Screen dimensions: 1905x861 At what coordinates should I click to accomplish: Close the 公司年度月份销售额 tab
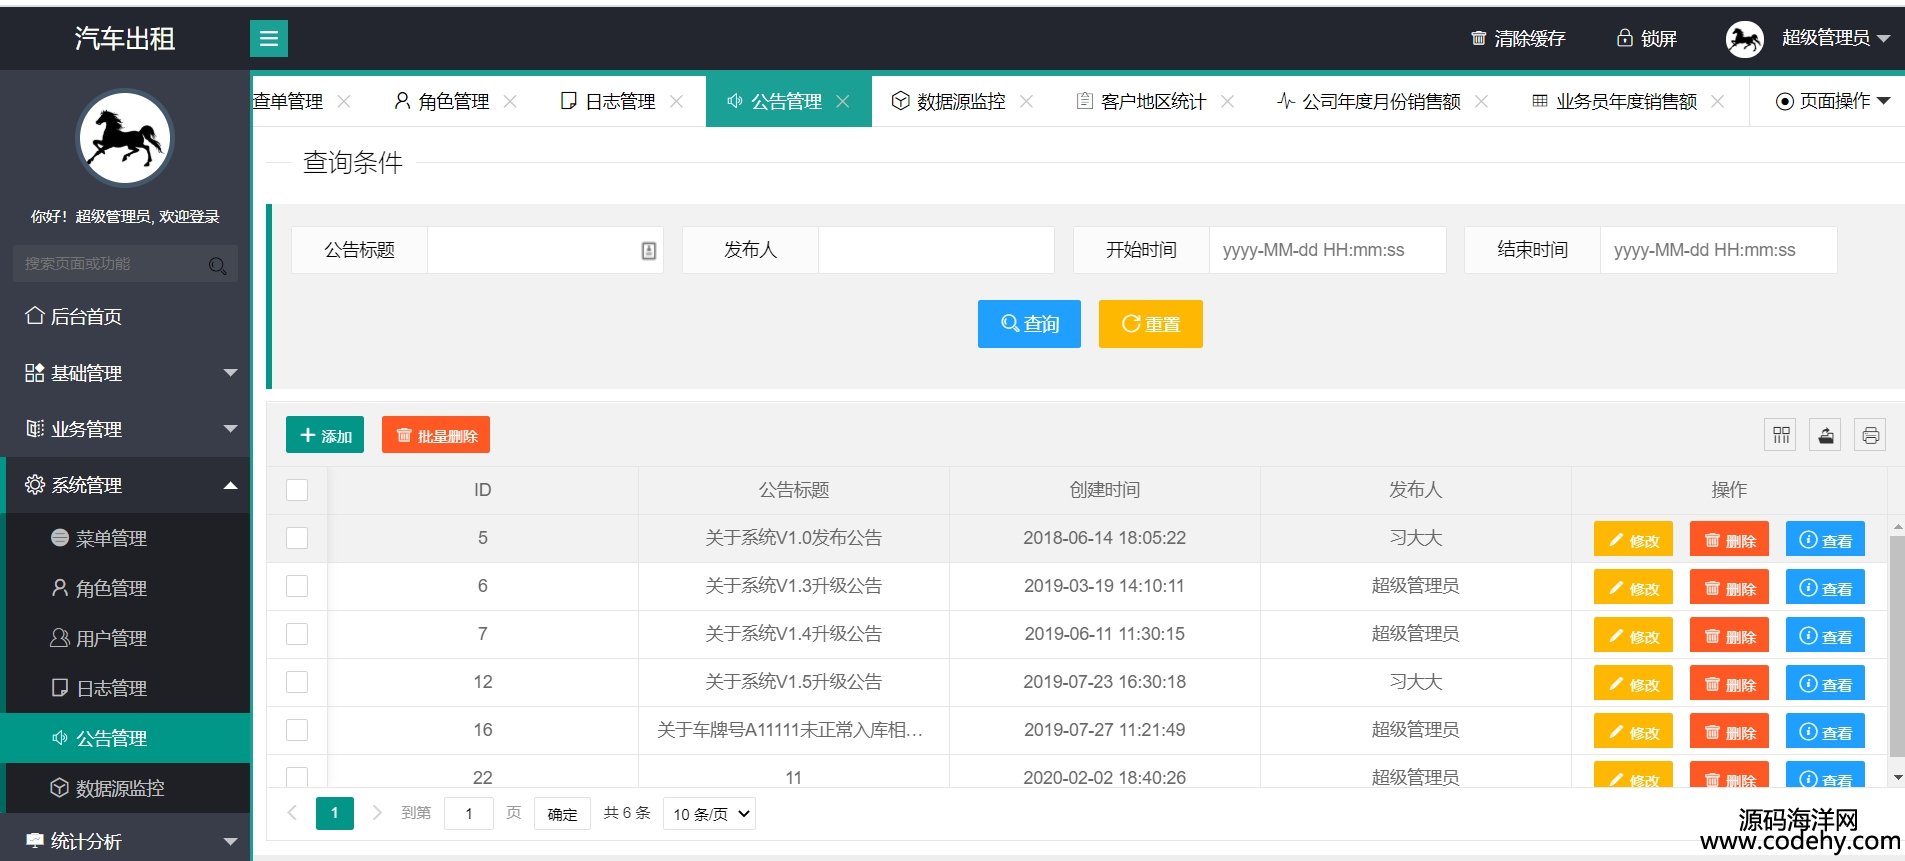click(x=1481, y=101)
